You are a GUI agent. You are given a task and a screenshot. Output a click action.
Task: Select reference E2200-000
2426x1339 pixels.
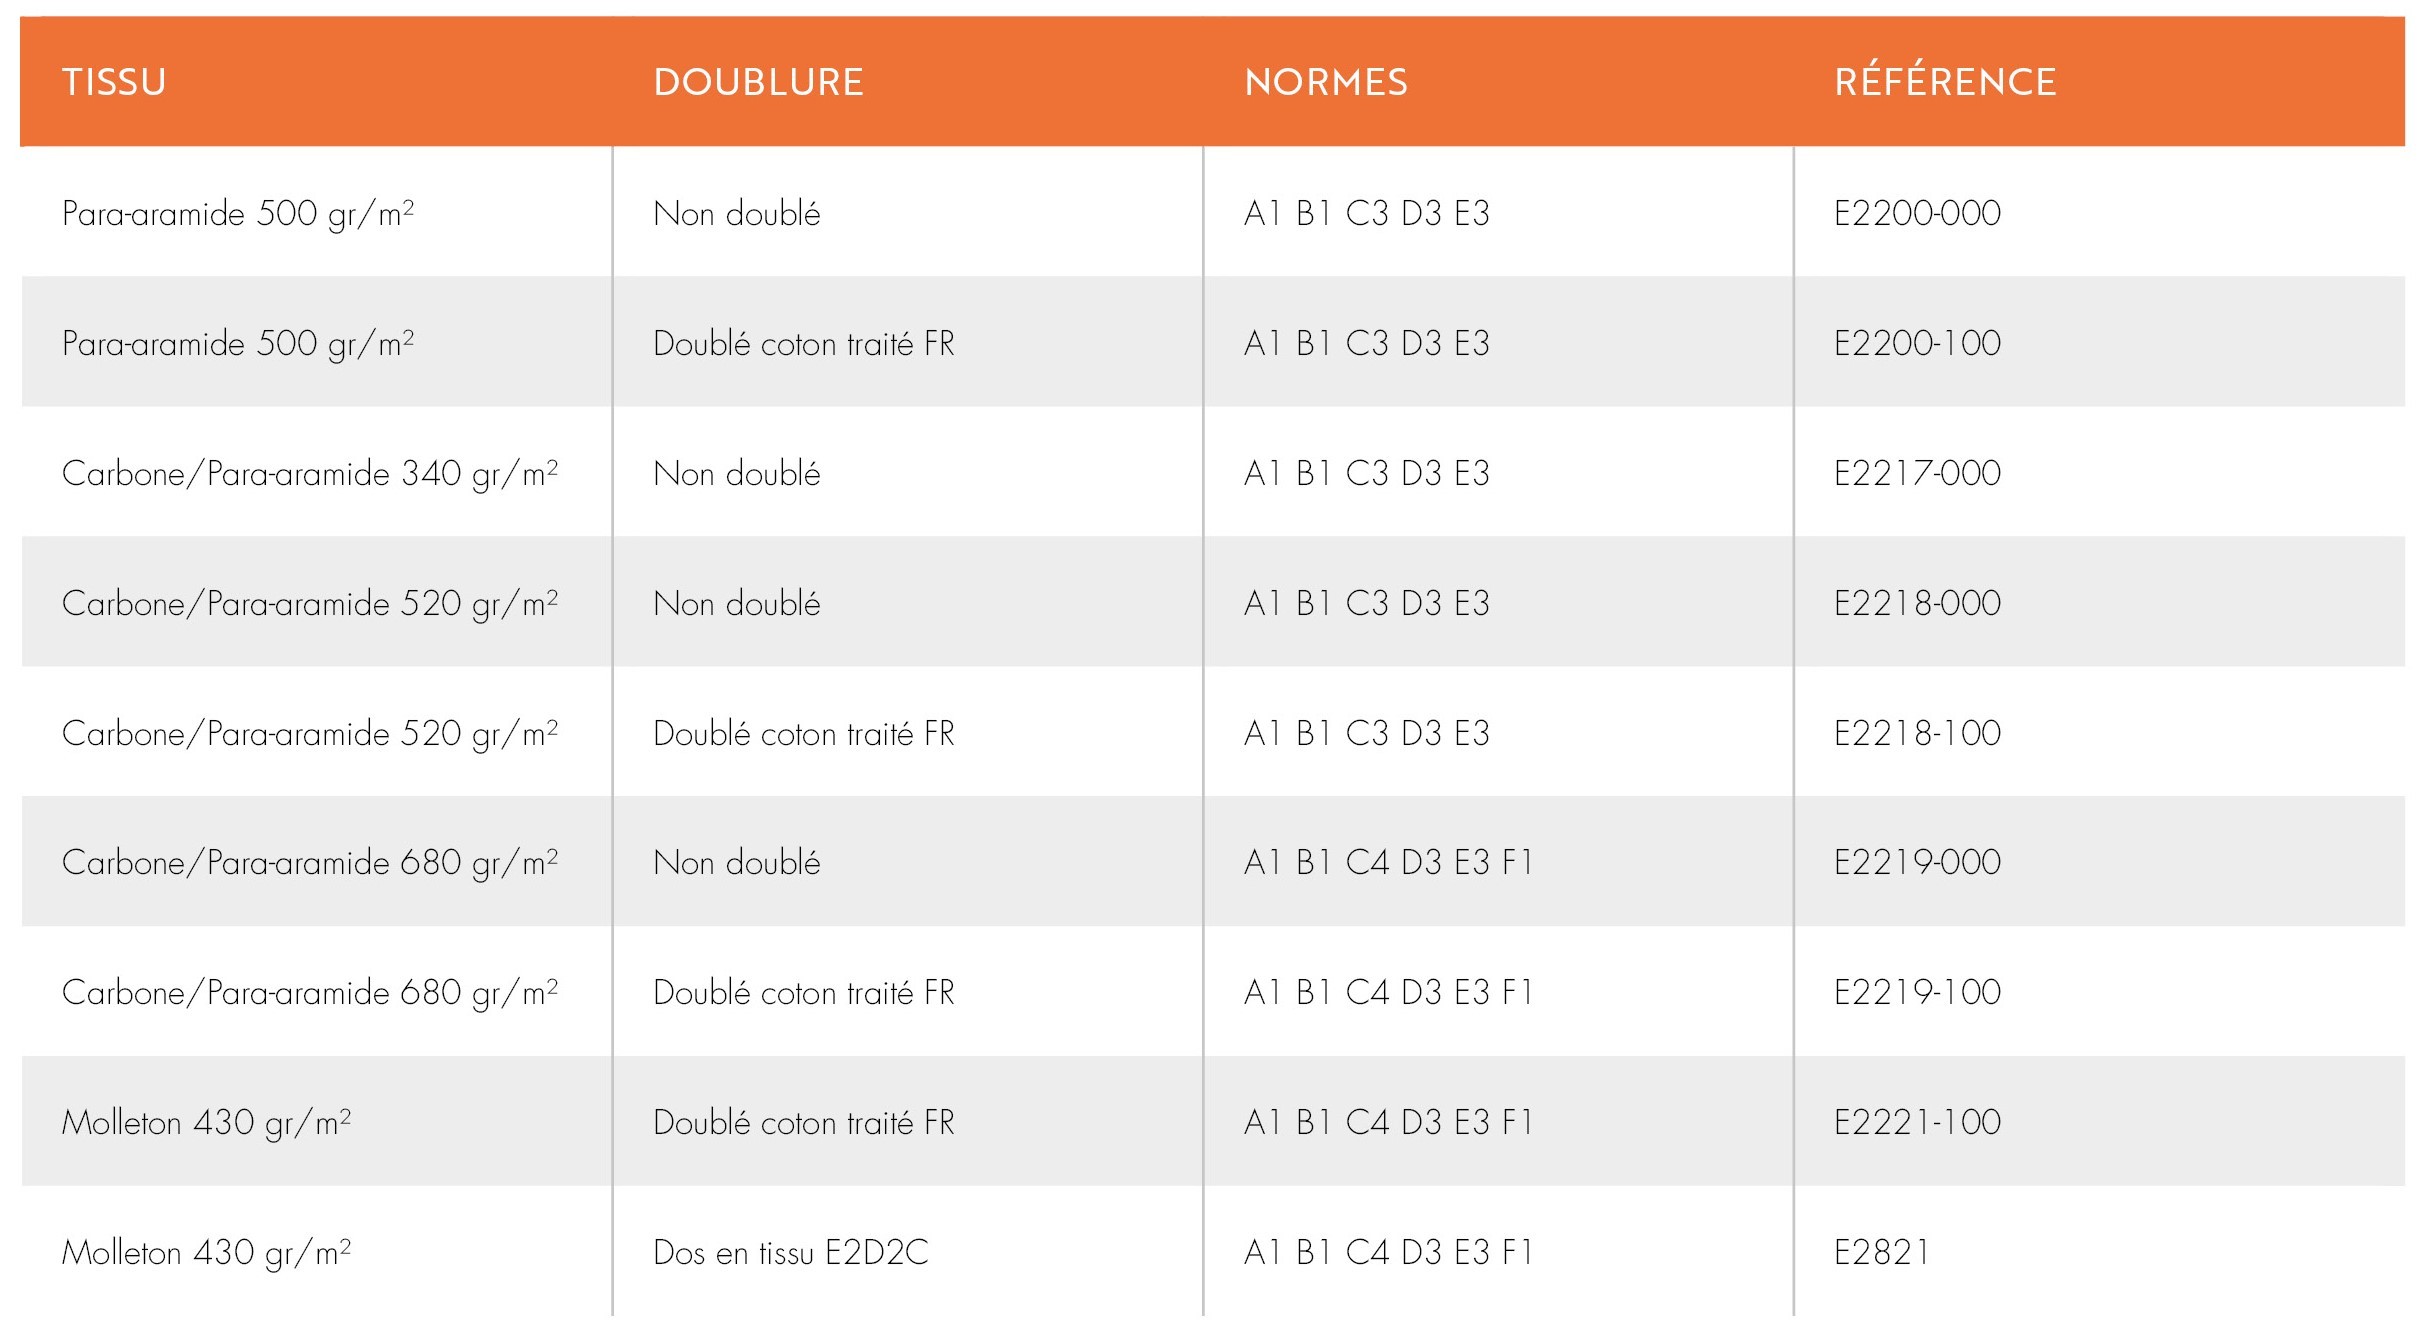(1917, 213)
